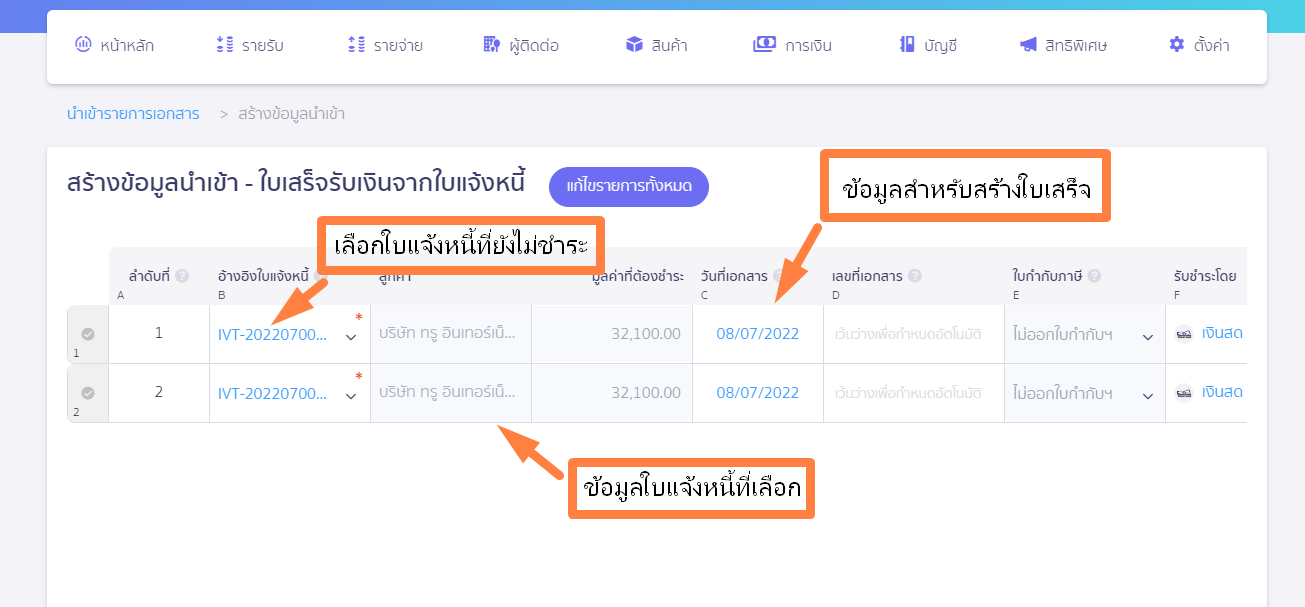Click customer name cell in row 2
This screenshot has width=1305, height=607.
(451, 393)
